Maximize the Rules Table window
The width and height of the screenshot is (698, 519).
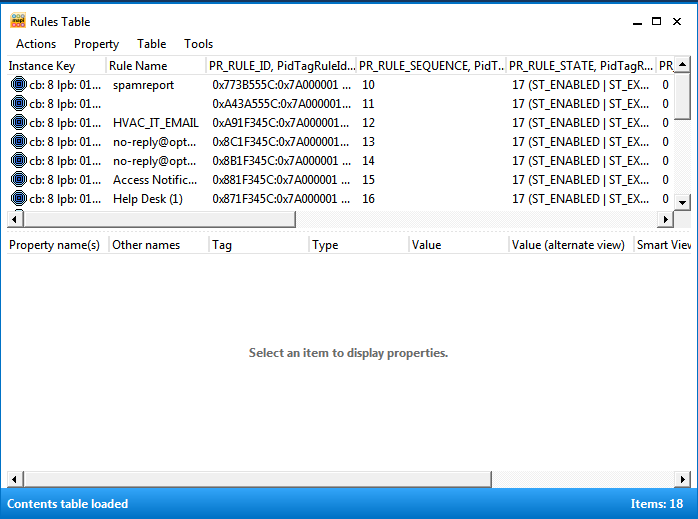point(656,21)
